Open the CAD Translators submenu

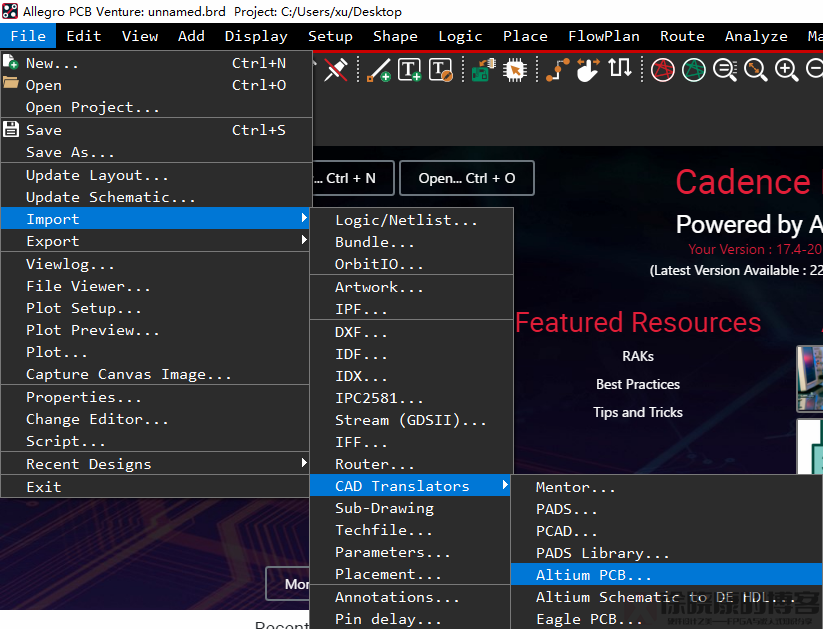(410, 486)
